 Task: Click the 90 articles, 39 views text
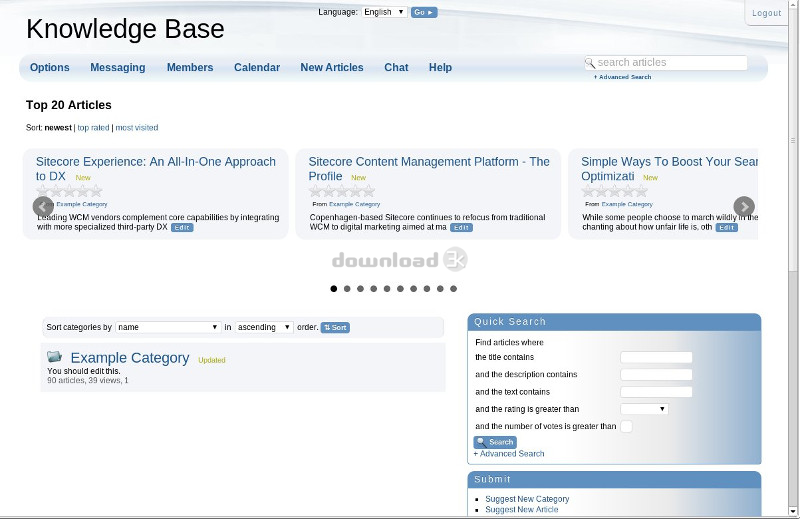click(88, 381)
